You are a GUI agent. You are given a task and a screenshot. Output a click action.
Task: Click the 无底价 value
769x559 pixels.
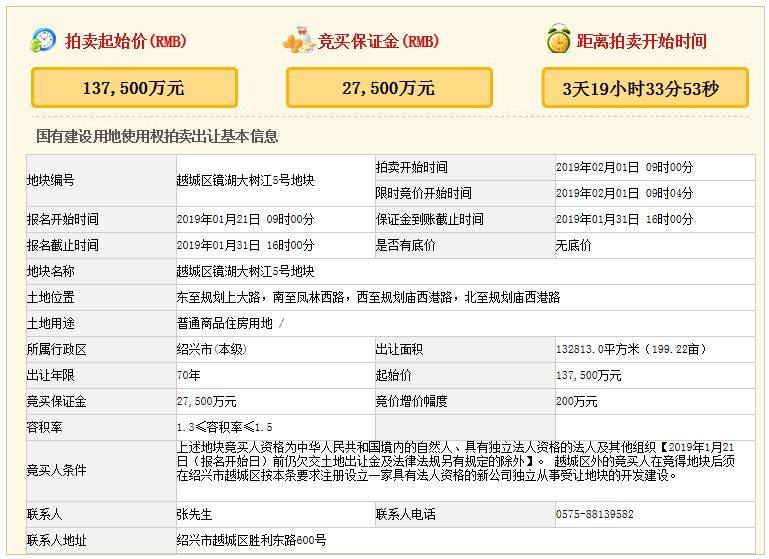[x=573, y=245]
